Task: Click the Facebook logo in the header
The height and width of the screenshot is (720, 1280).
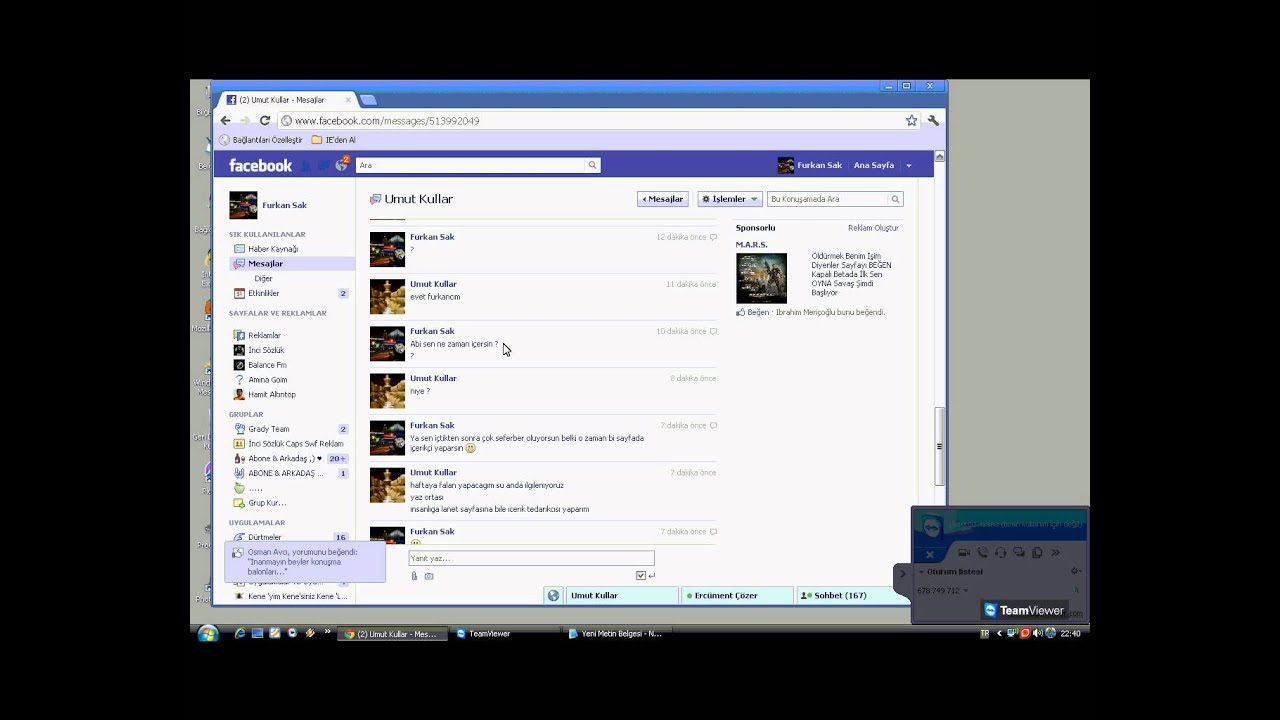Action: coord(260,166)
